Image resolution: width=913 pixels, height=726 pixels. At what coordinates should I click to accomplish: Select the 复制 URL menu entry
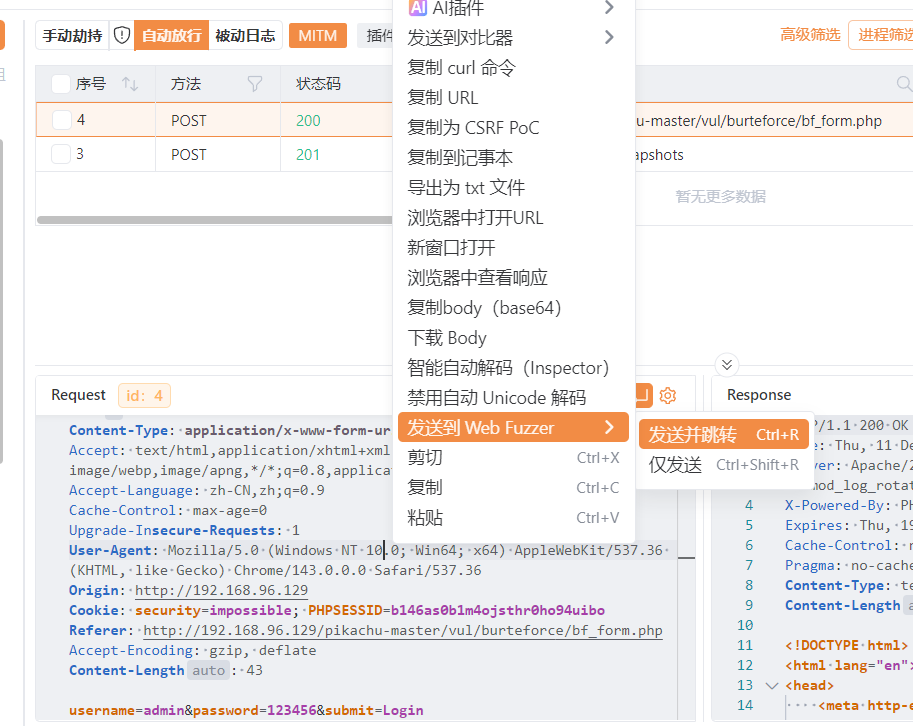tap(512, 97)
